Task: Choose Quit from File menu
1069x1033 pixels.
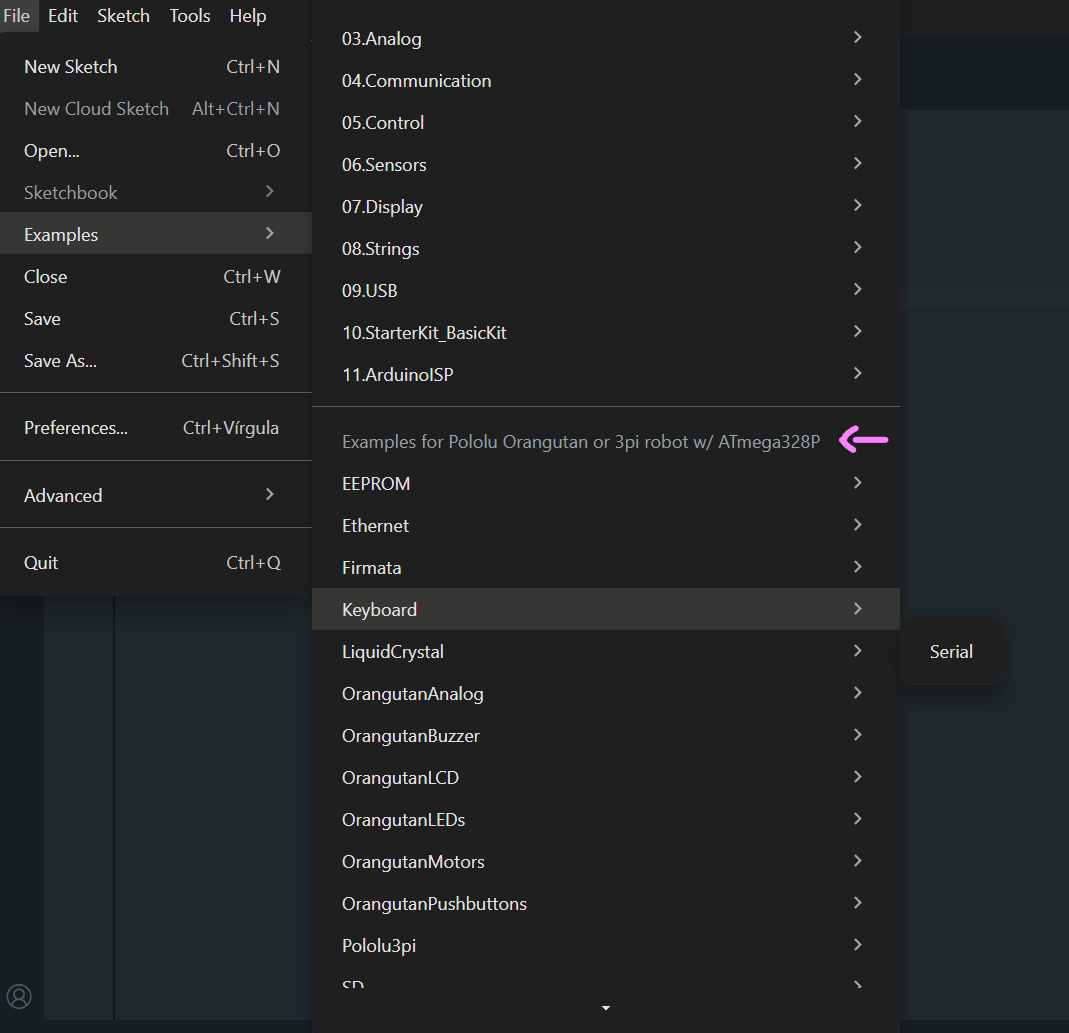Action: point(156,563)
